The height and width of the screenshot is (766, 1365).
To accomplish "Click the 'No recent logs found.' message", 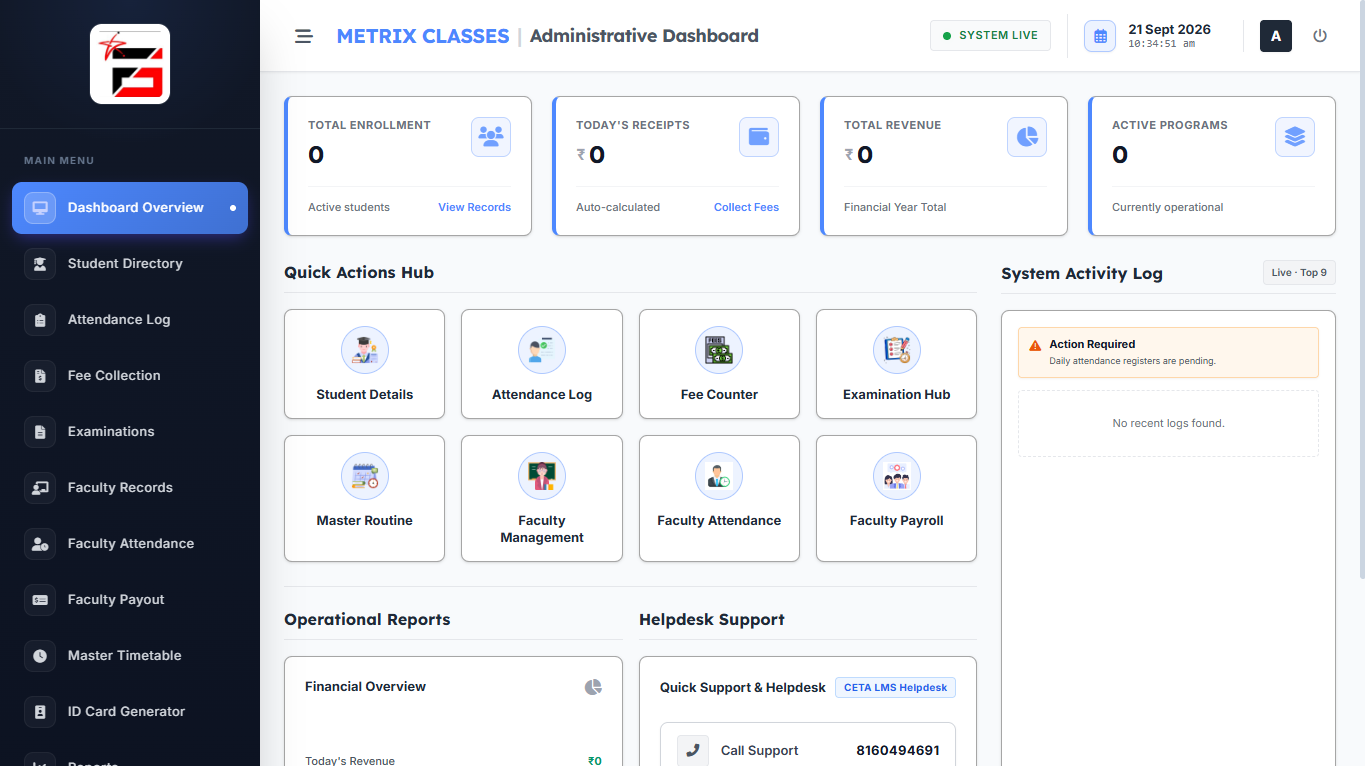I will 1168,424.
